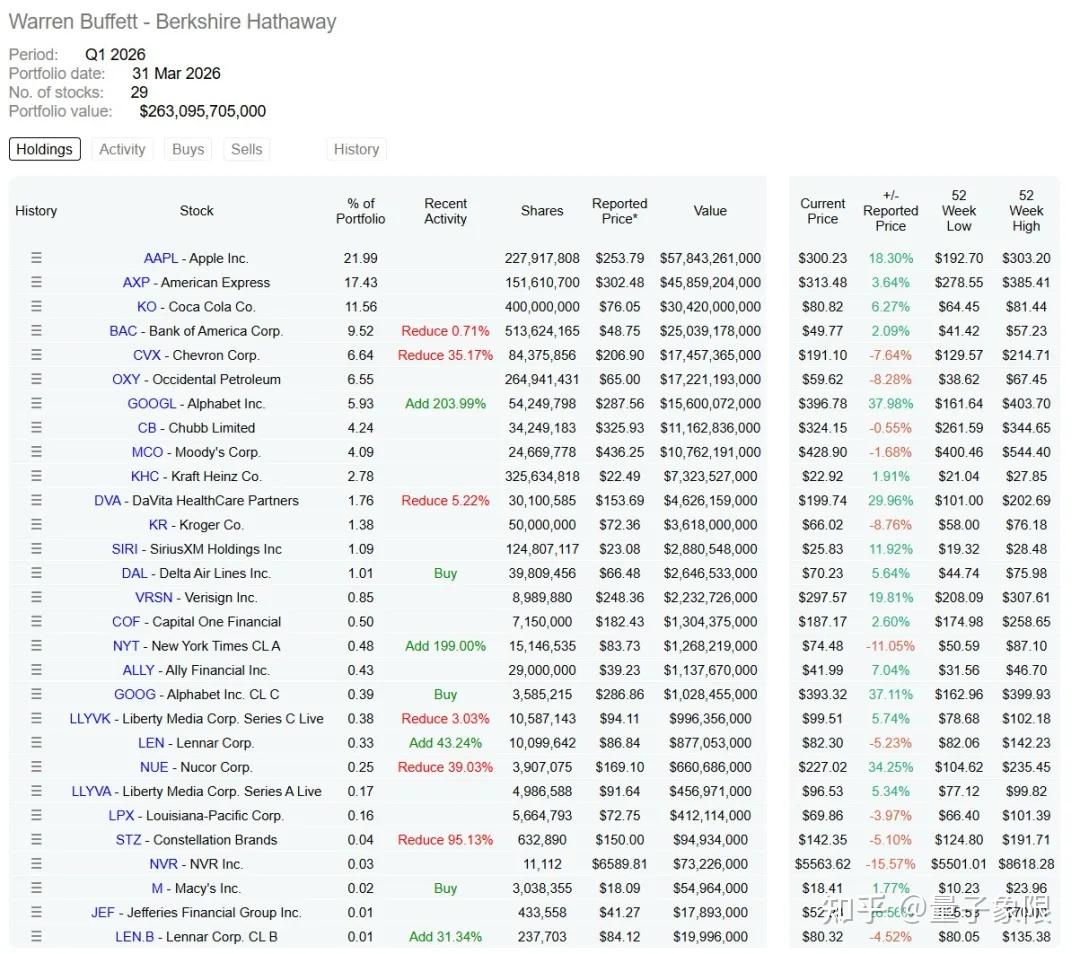Switch to the Activity tab
The image size is (1080, 954).
(122, 149)
